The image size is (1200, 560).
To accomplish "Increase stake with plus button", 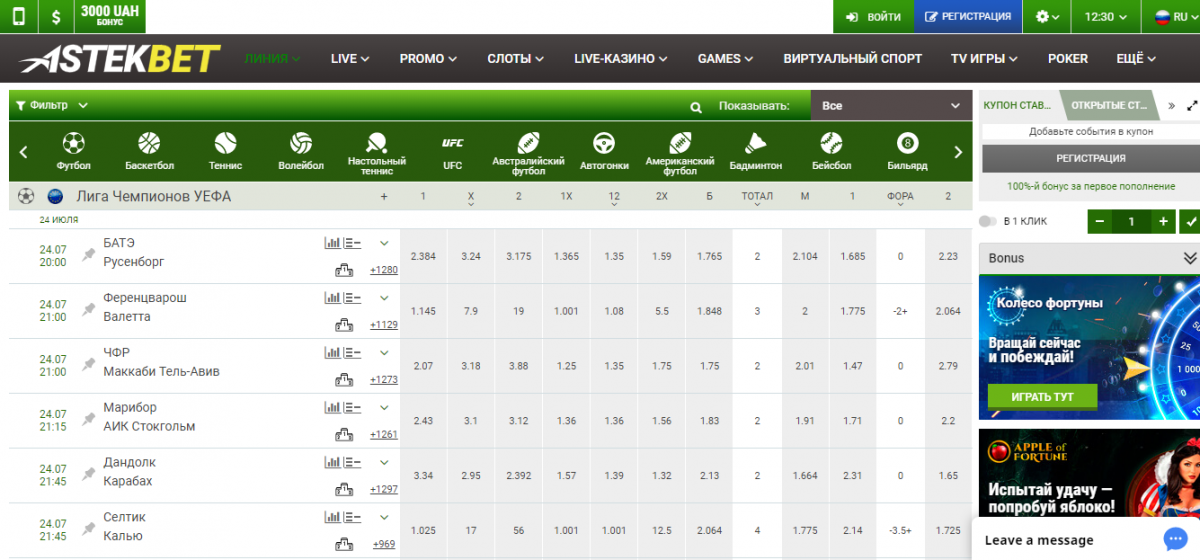I will pyautogui.click(x=1163, y=222).
